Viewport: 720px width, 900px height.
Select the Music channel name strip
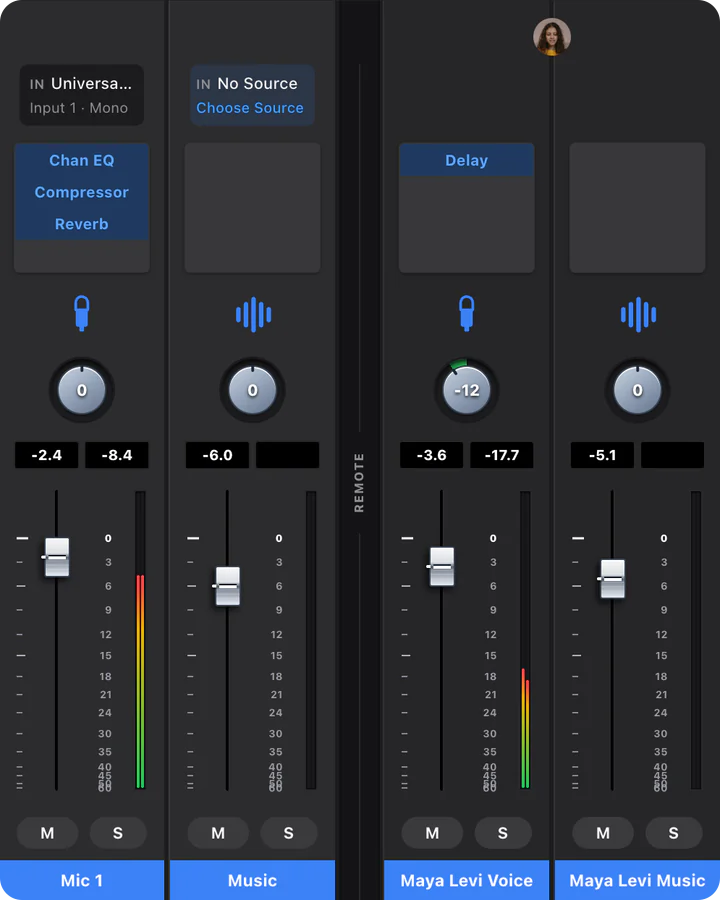tap(253, 880)
